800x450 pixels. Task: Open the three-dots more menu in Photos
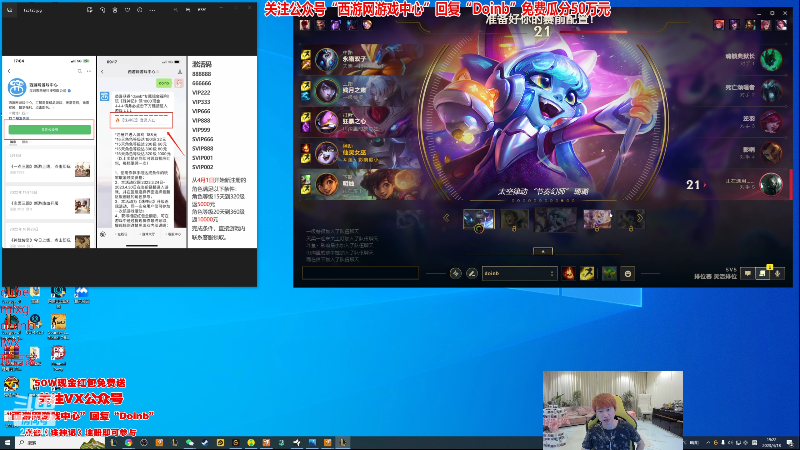click(x=153, y=10)
